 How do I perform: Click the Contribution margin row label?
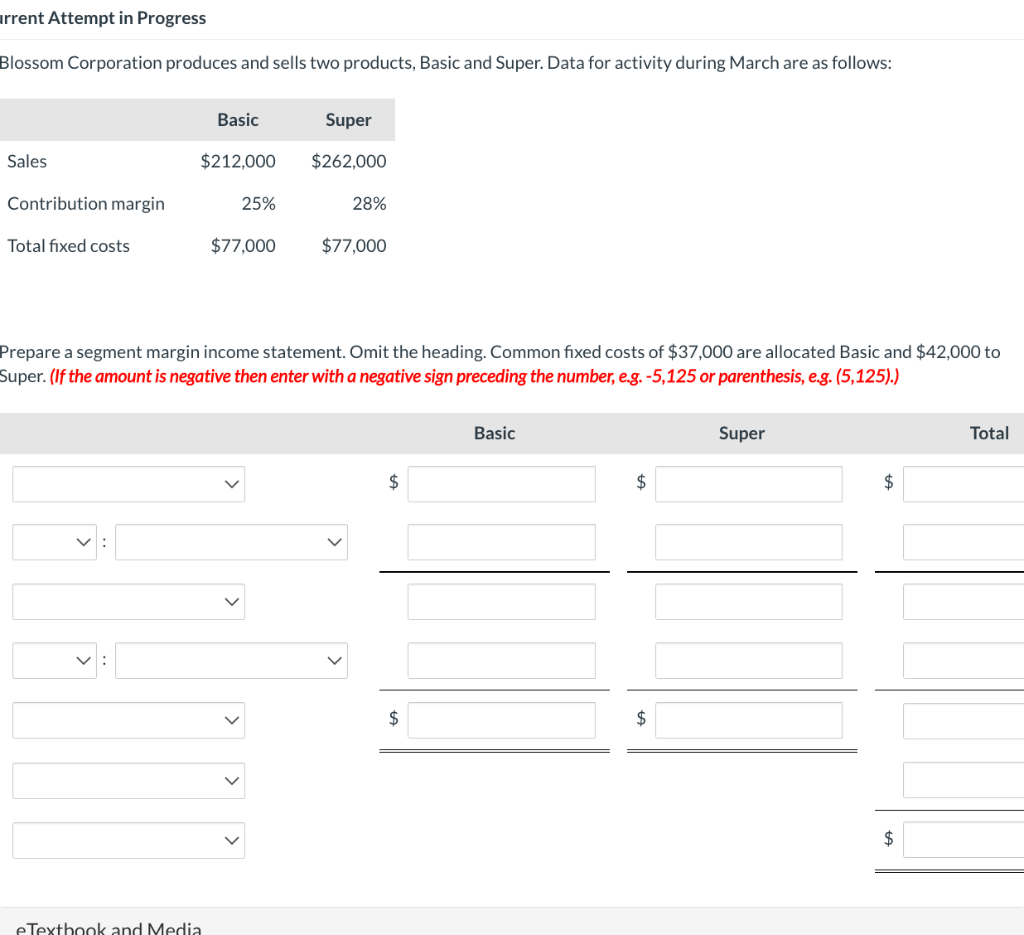point(86,204)
